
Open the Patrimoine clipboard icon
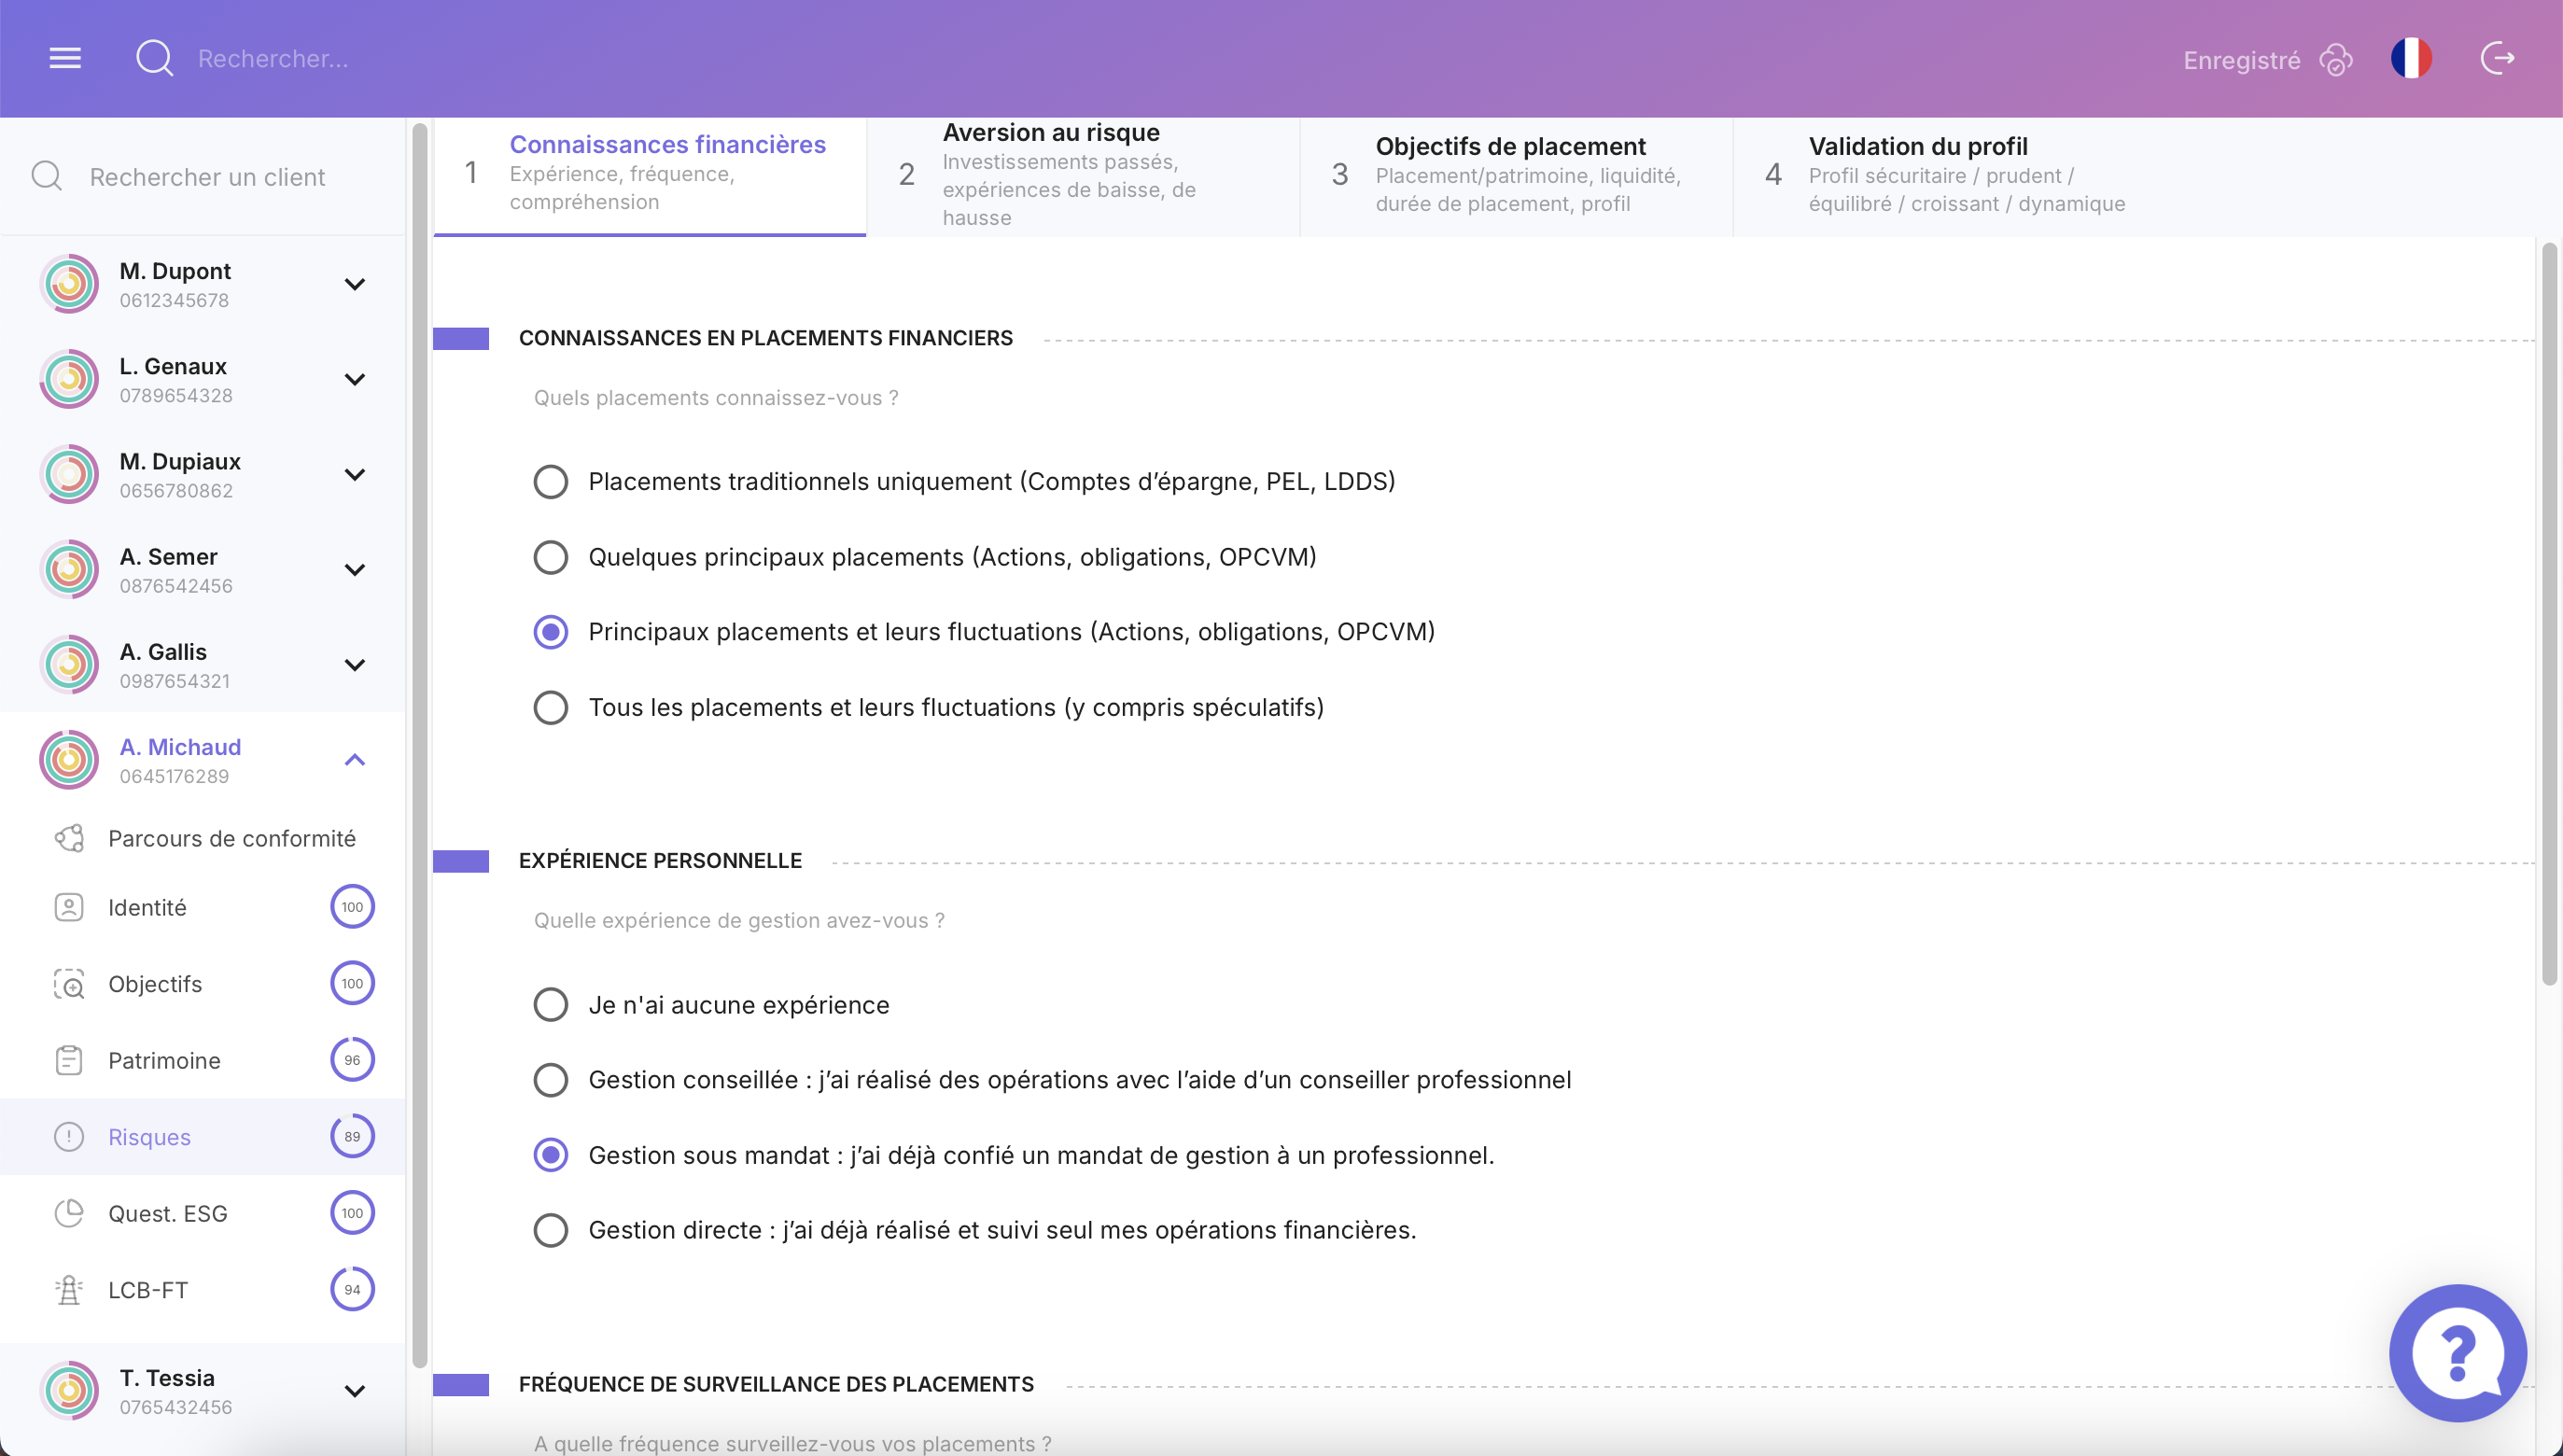(x=68, y=1060)
